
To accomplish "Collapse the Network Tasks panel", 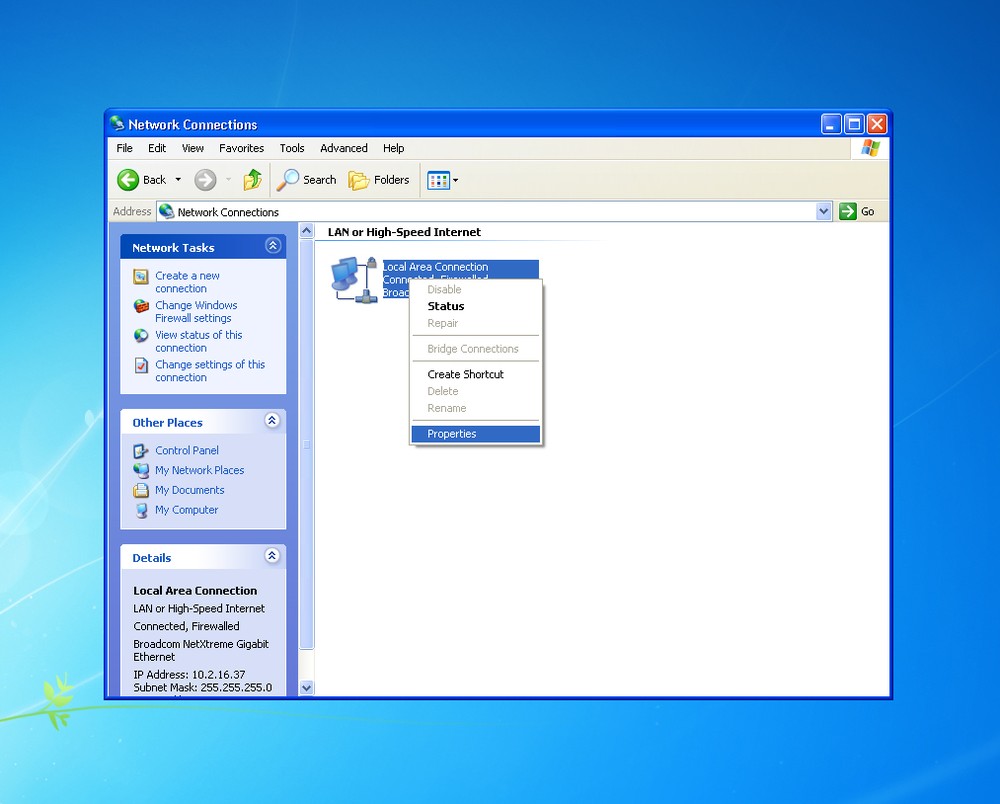I will pos(271,245).
